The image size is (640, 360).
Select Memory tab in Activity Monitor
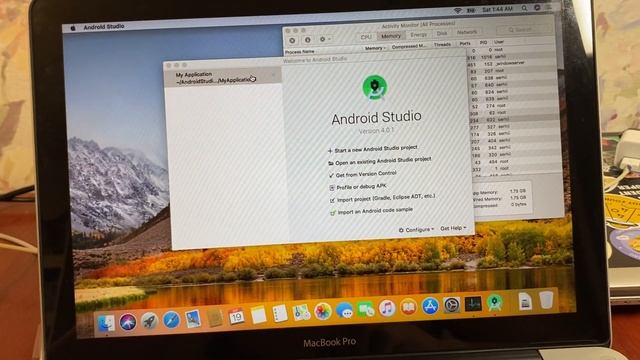pyautogui.click(x=391, y=36)
